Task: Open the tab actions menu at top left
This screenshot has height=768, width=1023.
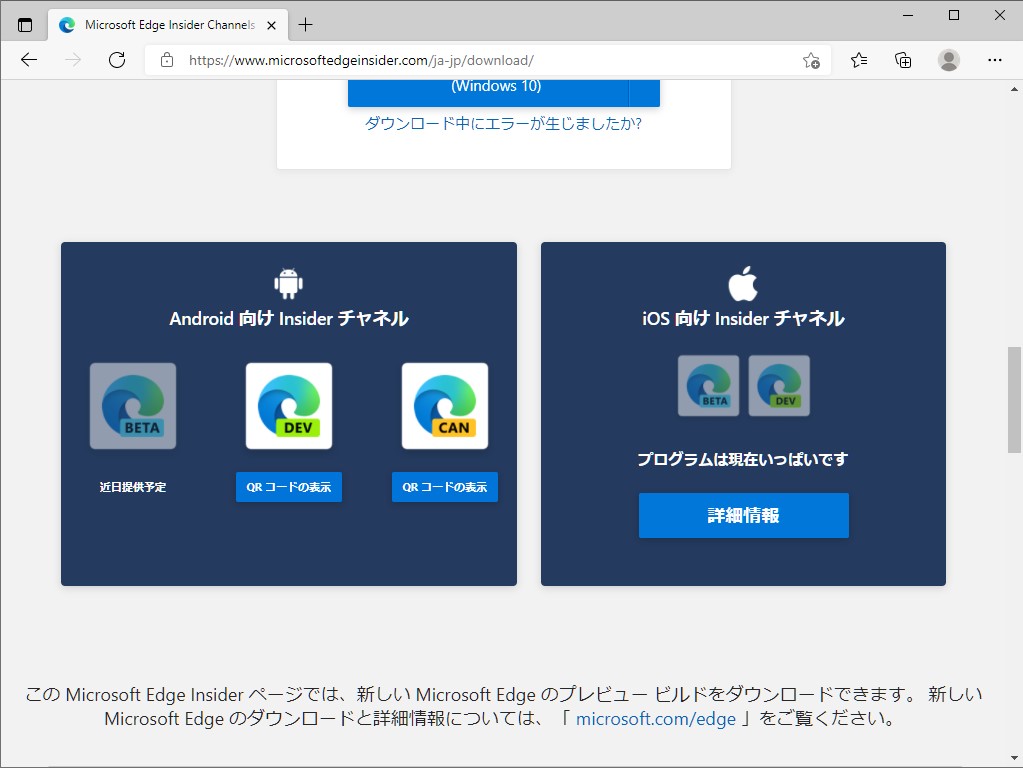Action: click(23, 23)
